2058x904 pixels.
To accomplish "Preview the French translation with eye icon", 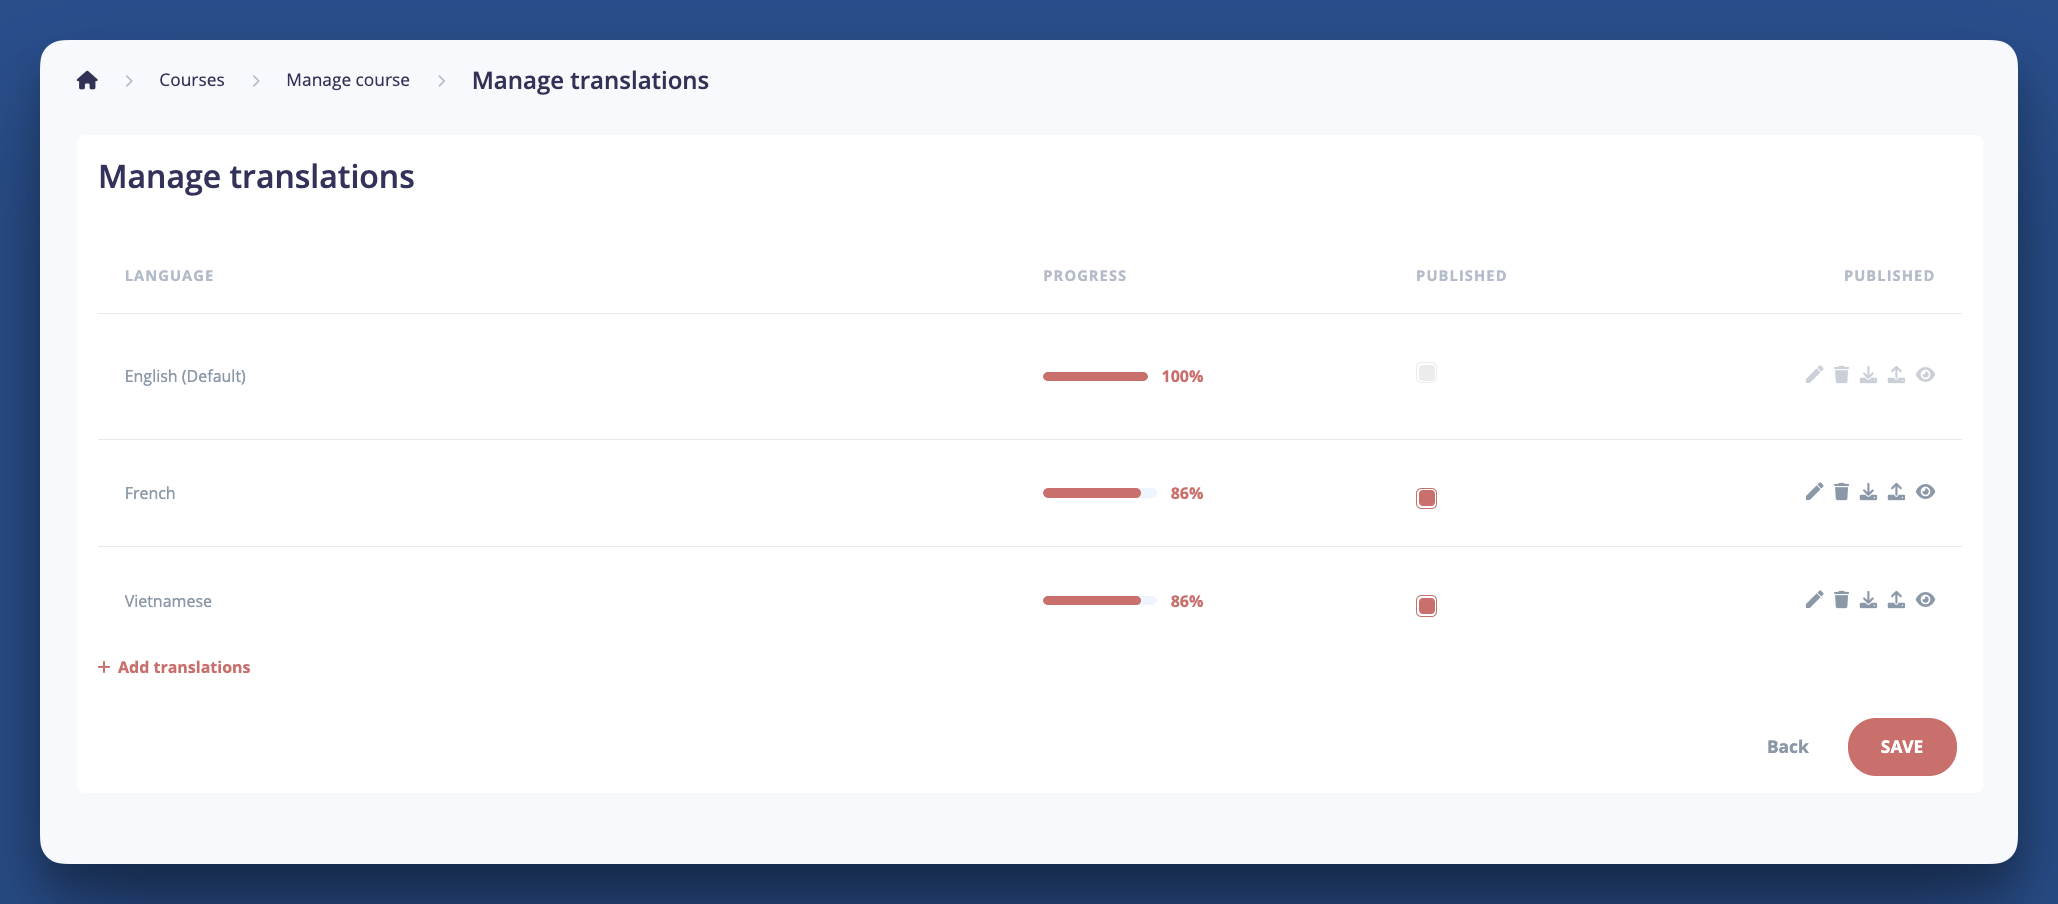I will pos(1925,492).
